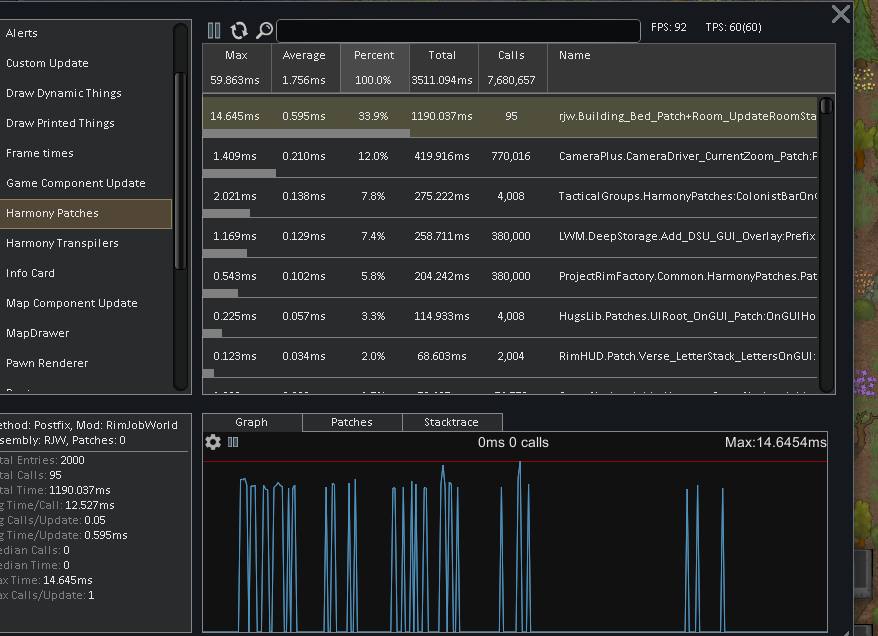Open the Stacktrace tab
The height and width of the screenshot is (636, 878).
pyautogui.click(x=451, y=422)
